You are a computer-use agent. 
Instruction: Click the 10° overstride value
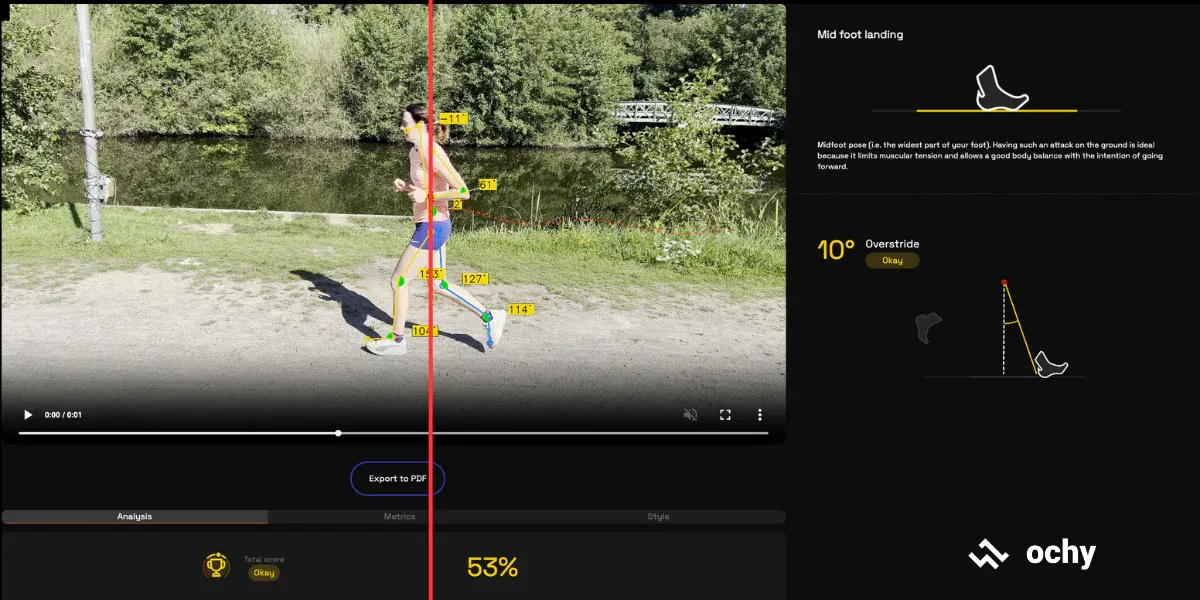tap(836, 250)
